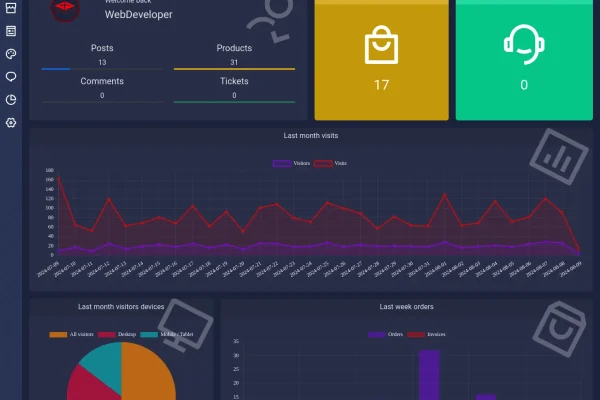Screen dimensions: 600x400
Task: Open the Posts statistic showing 13
Action: [x=102, y=55]
